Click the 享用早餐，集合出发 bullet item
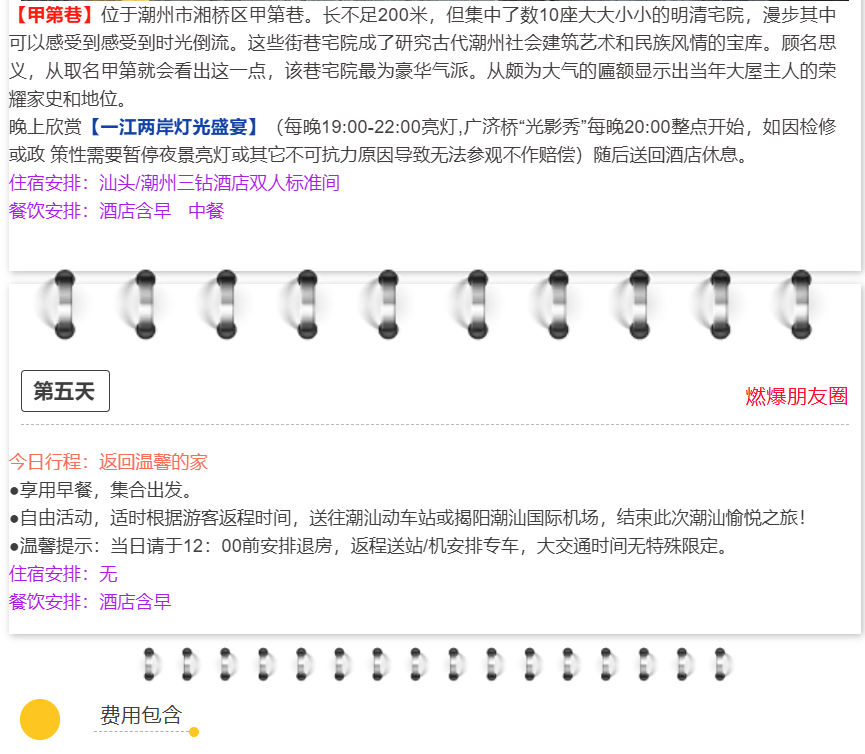This screenshot has height=754, width=865. [101, 490]
